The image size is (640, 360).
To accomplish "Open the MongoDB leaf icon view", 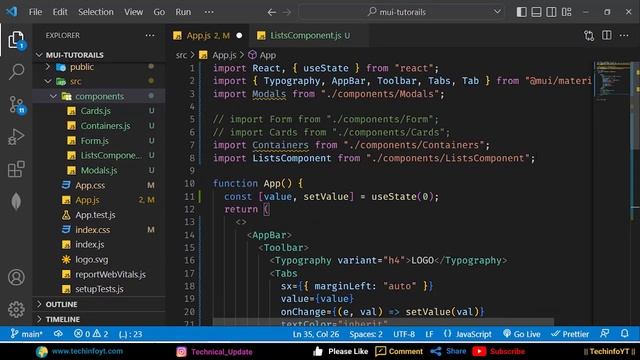I will (x=16, y=201).
